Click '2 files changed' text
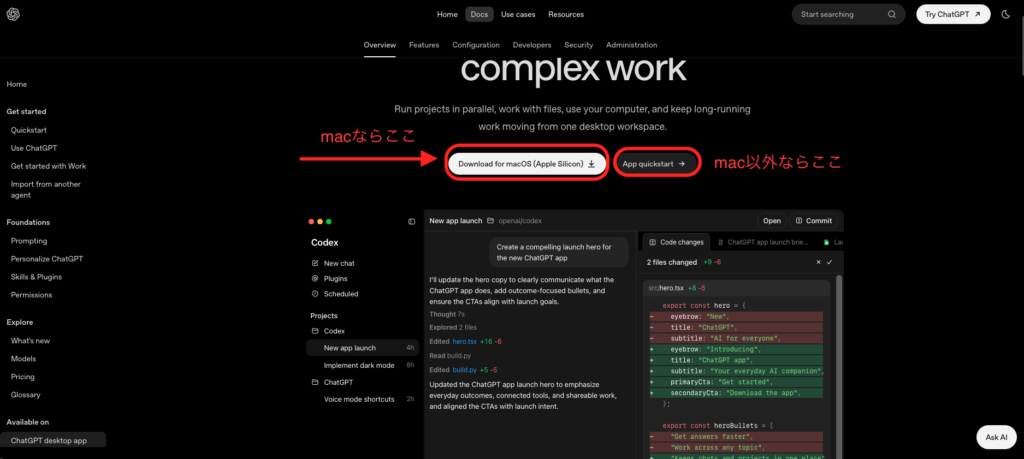 671,262
